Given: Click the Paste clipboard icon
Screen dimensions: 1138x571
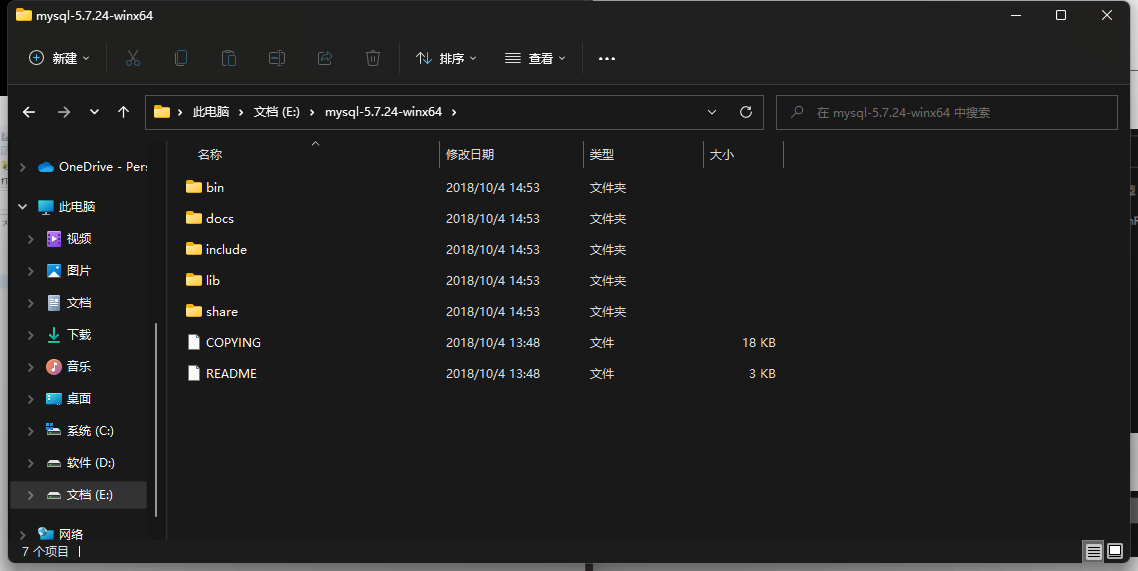Looking at the screenshot, I should click(x=229, y=58).
